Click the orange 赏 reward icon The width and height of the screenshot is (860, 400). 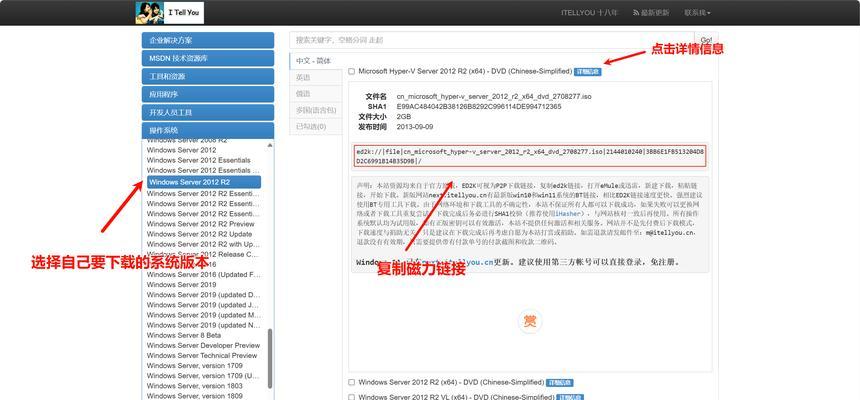530,322
